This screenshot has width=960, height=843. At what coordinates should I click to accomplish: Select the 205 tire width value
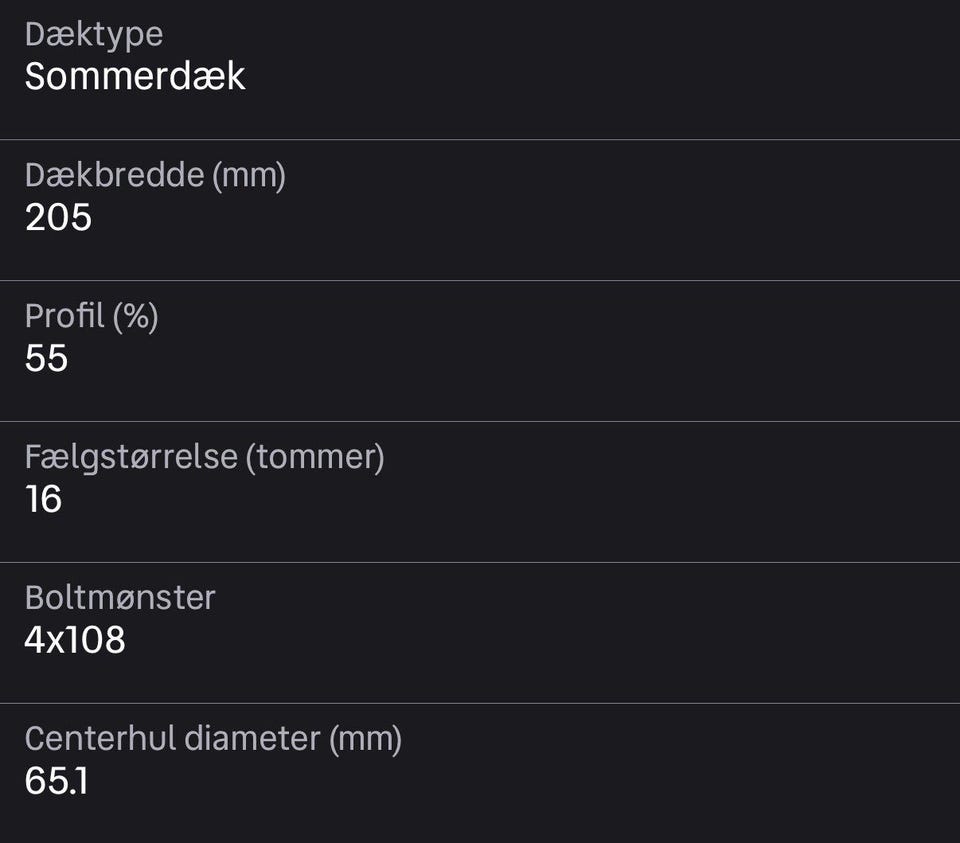coord(58,218)
